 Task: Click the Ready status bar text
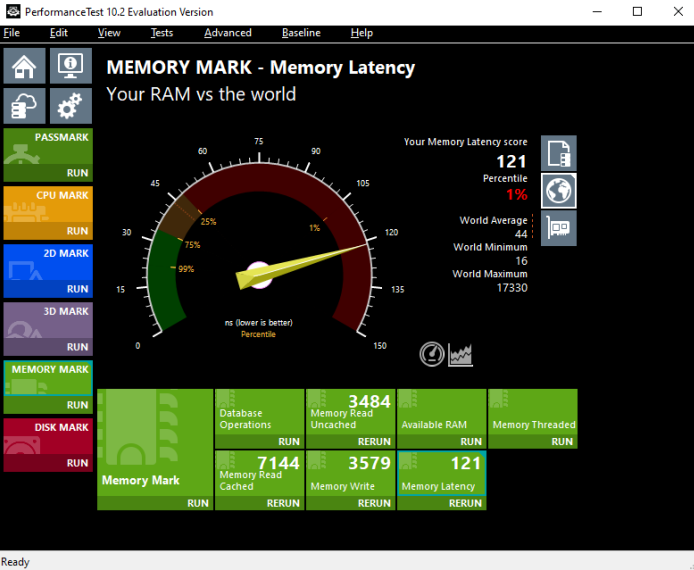tap(15, 562)
